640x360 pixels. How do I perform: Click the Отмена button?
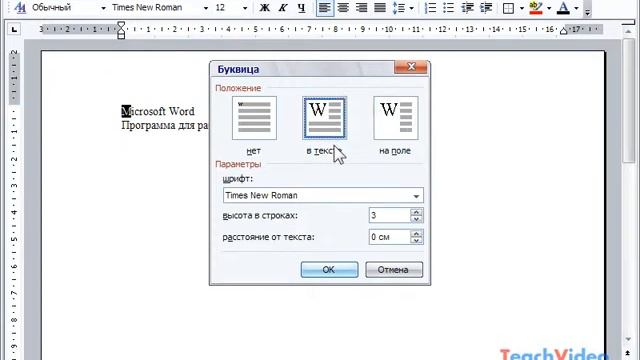(394, 270)
